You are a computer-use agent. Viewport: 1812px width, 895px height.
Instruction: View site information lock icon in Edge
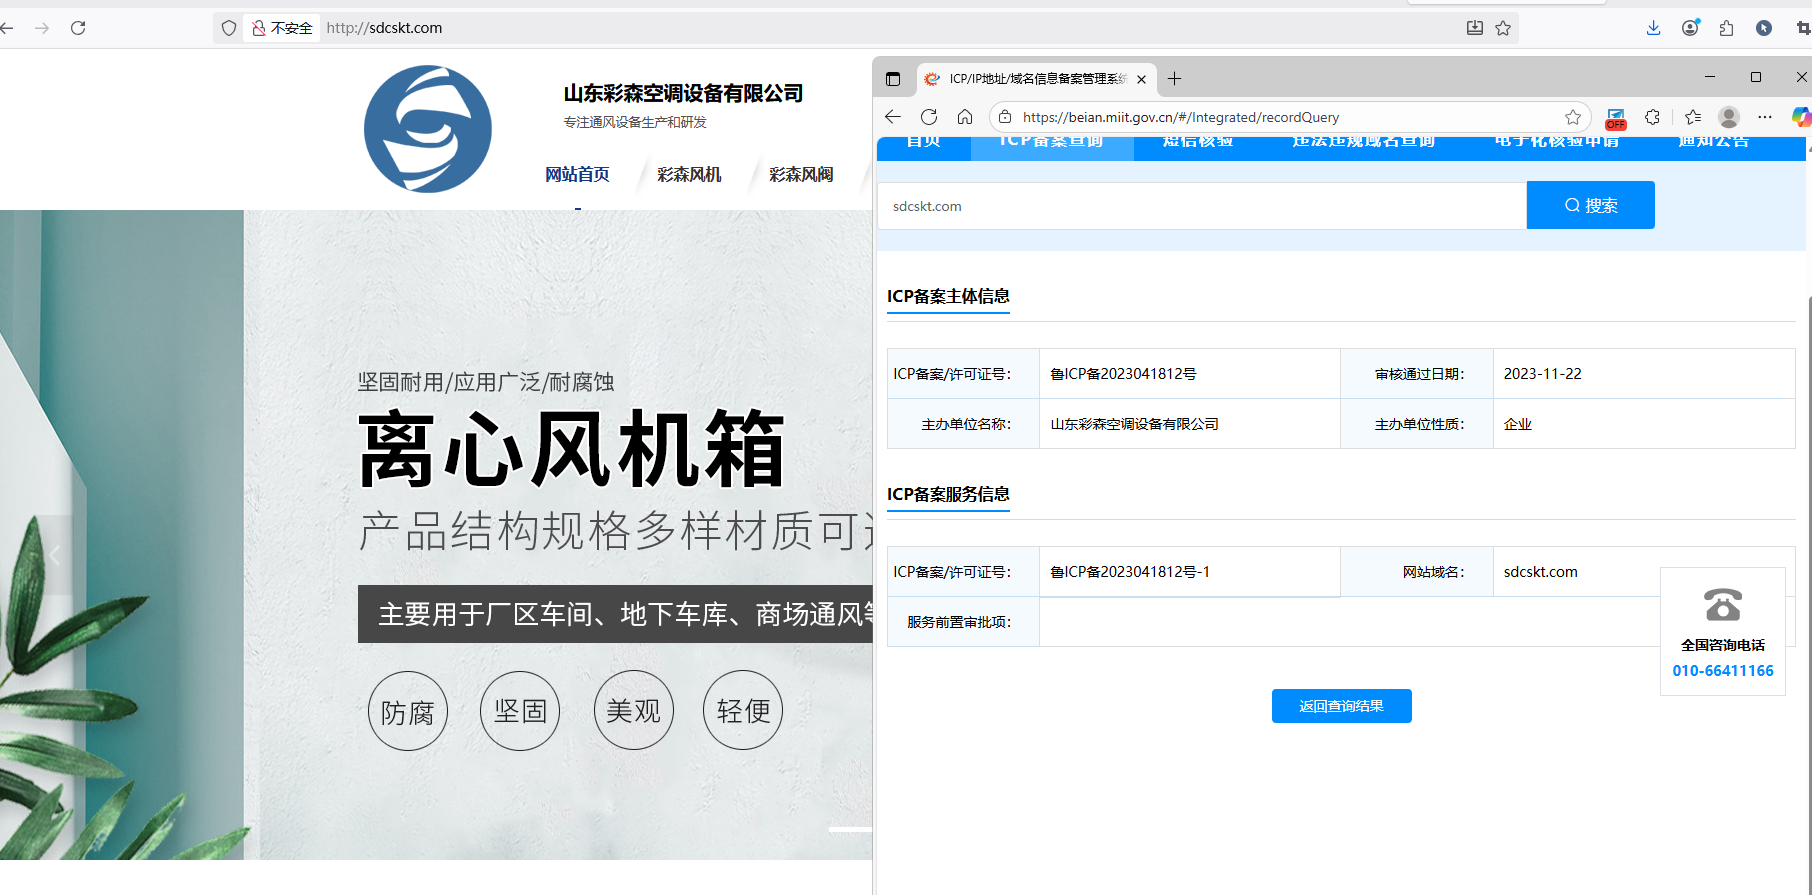1005,117
